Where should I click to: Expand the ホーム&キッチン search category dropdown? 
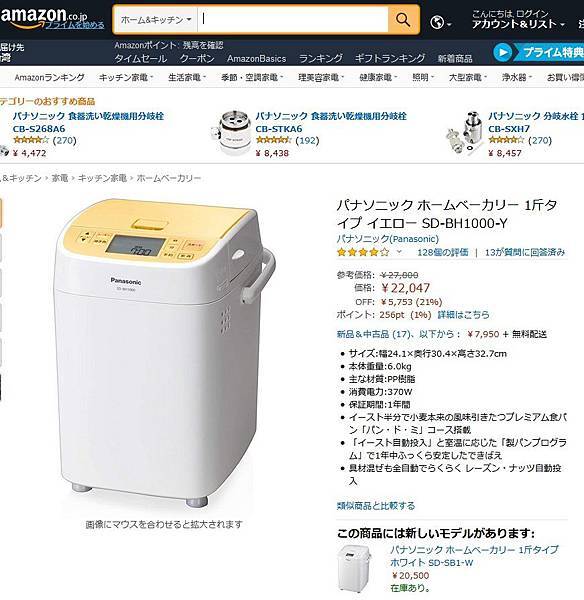(155, 20)
